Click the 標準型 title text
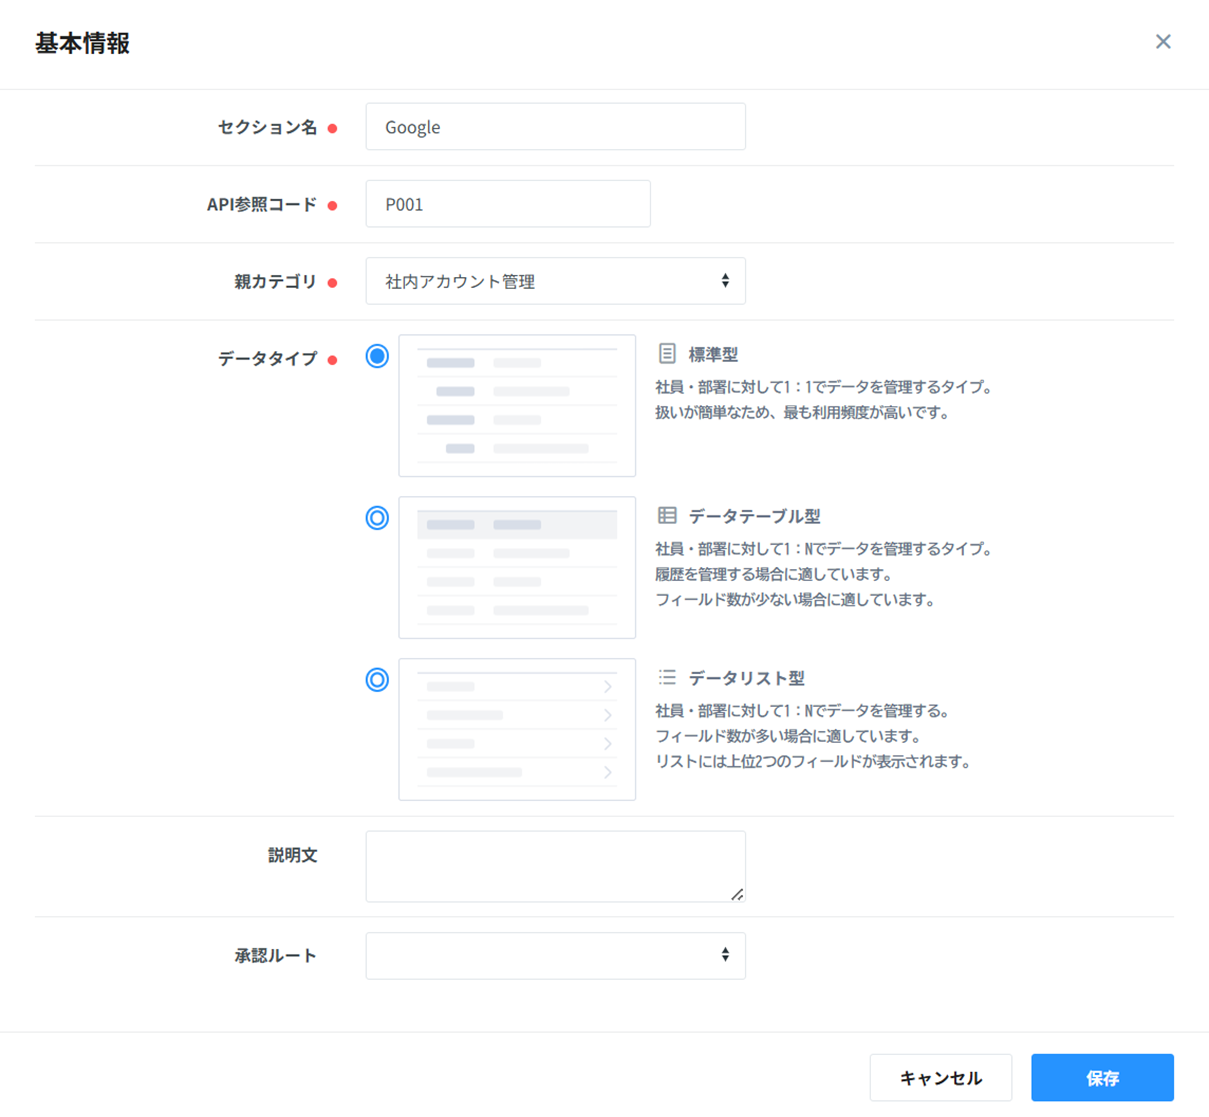The image size is (1209, 1117). pos(713,355)
